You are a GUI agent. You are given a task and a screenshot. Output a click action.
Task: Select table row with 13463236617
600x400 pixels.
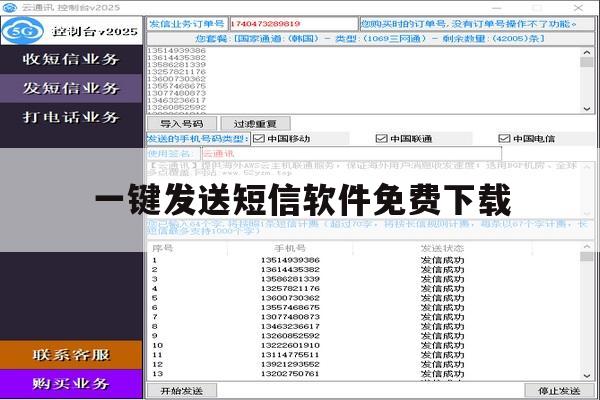point(364,327)
